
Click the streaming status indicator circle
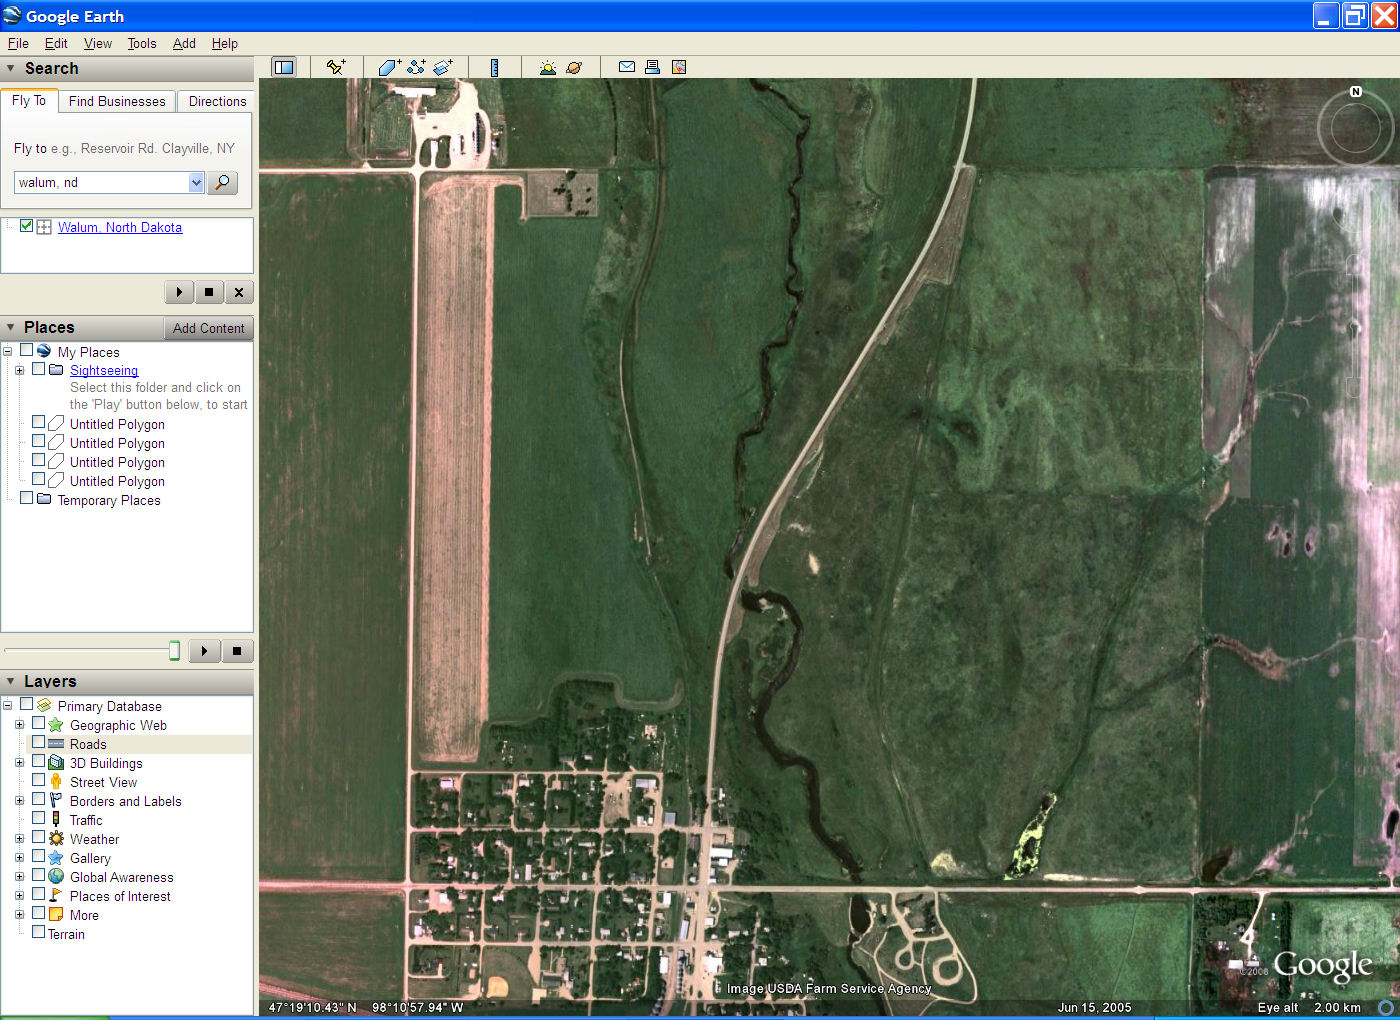(1386, 1007)
